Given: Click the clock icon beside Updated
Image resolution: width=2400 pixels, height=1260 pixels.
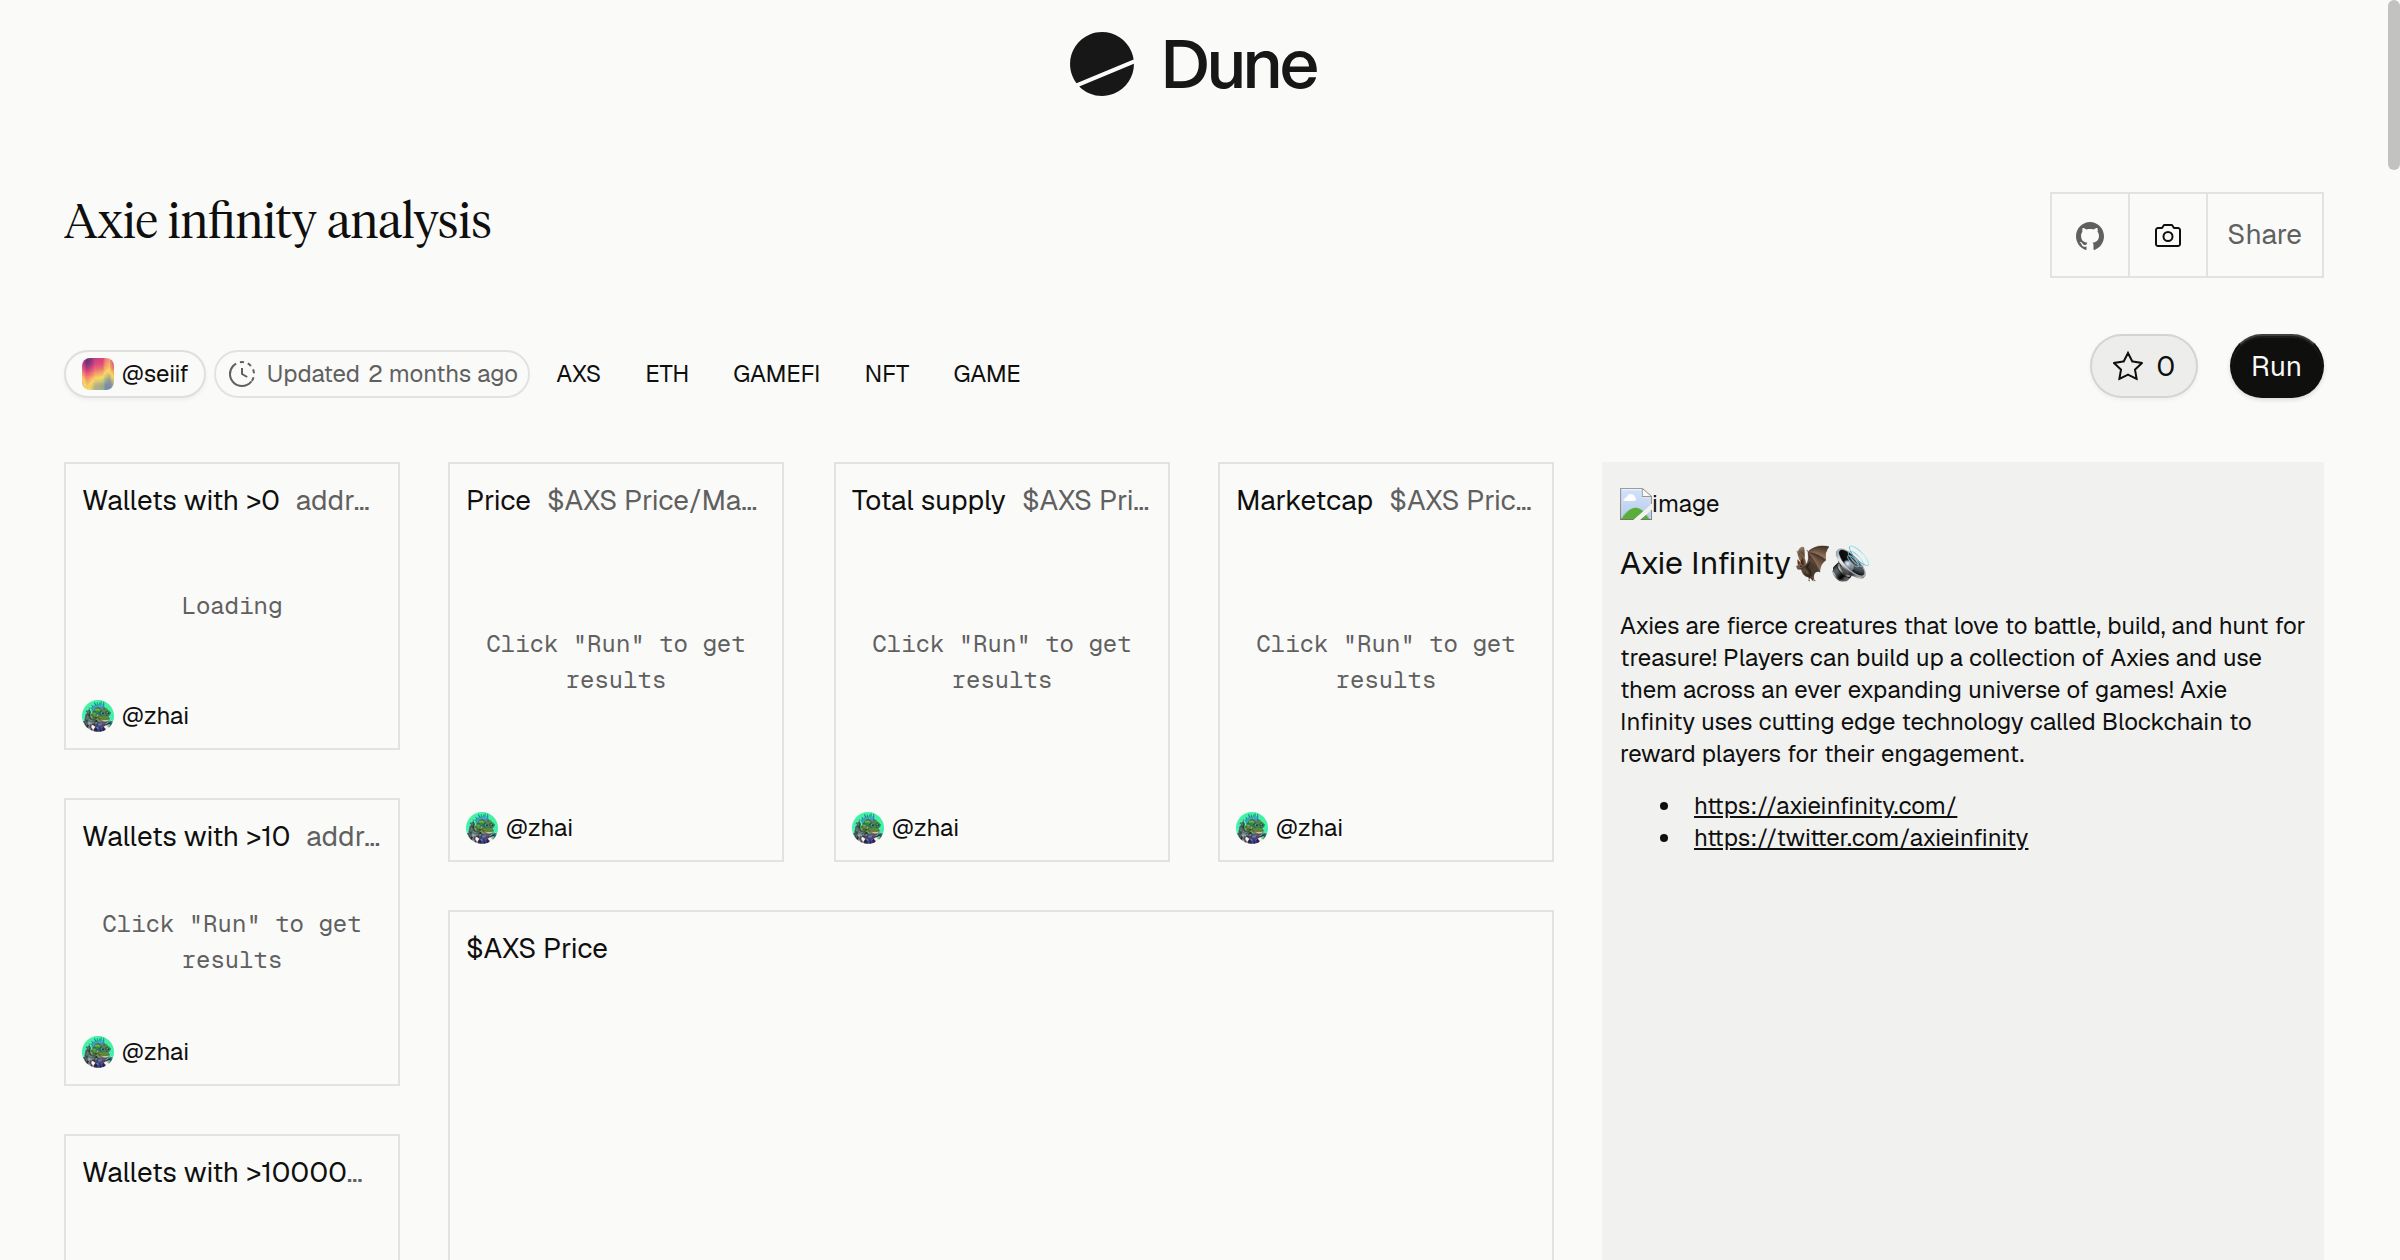Looking at the screenshot, I should 242,374.
